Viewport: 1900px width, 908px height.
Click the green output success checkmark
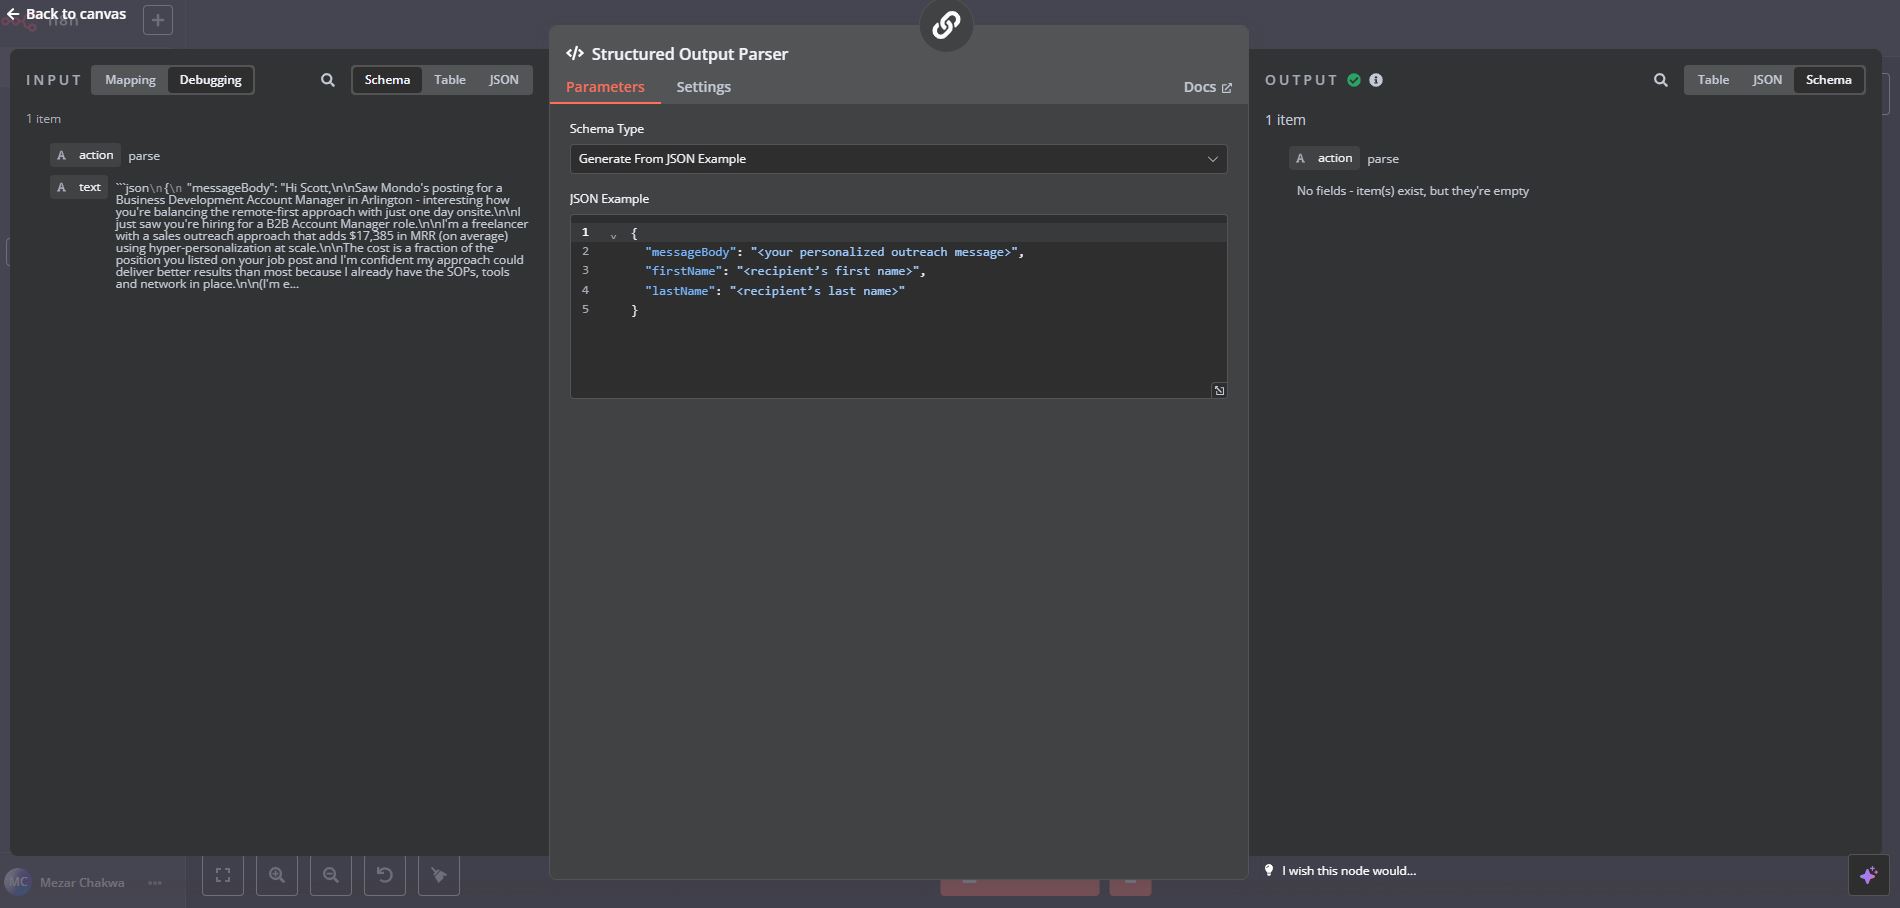[1354, 80]
